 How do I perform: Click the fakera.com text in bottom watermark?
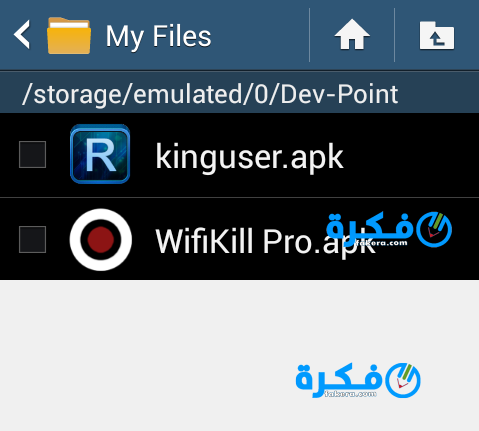(350, 394)
